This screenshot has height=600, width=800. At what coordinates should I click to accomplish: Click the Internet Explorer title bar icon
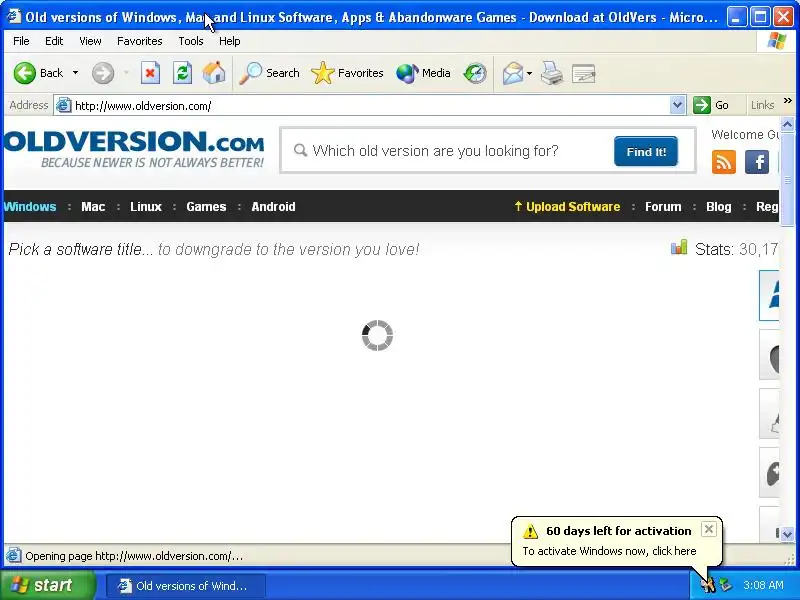click(x=13, y=16)
